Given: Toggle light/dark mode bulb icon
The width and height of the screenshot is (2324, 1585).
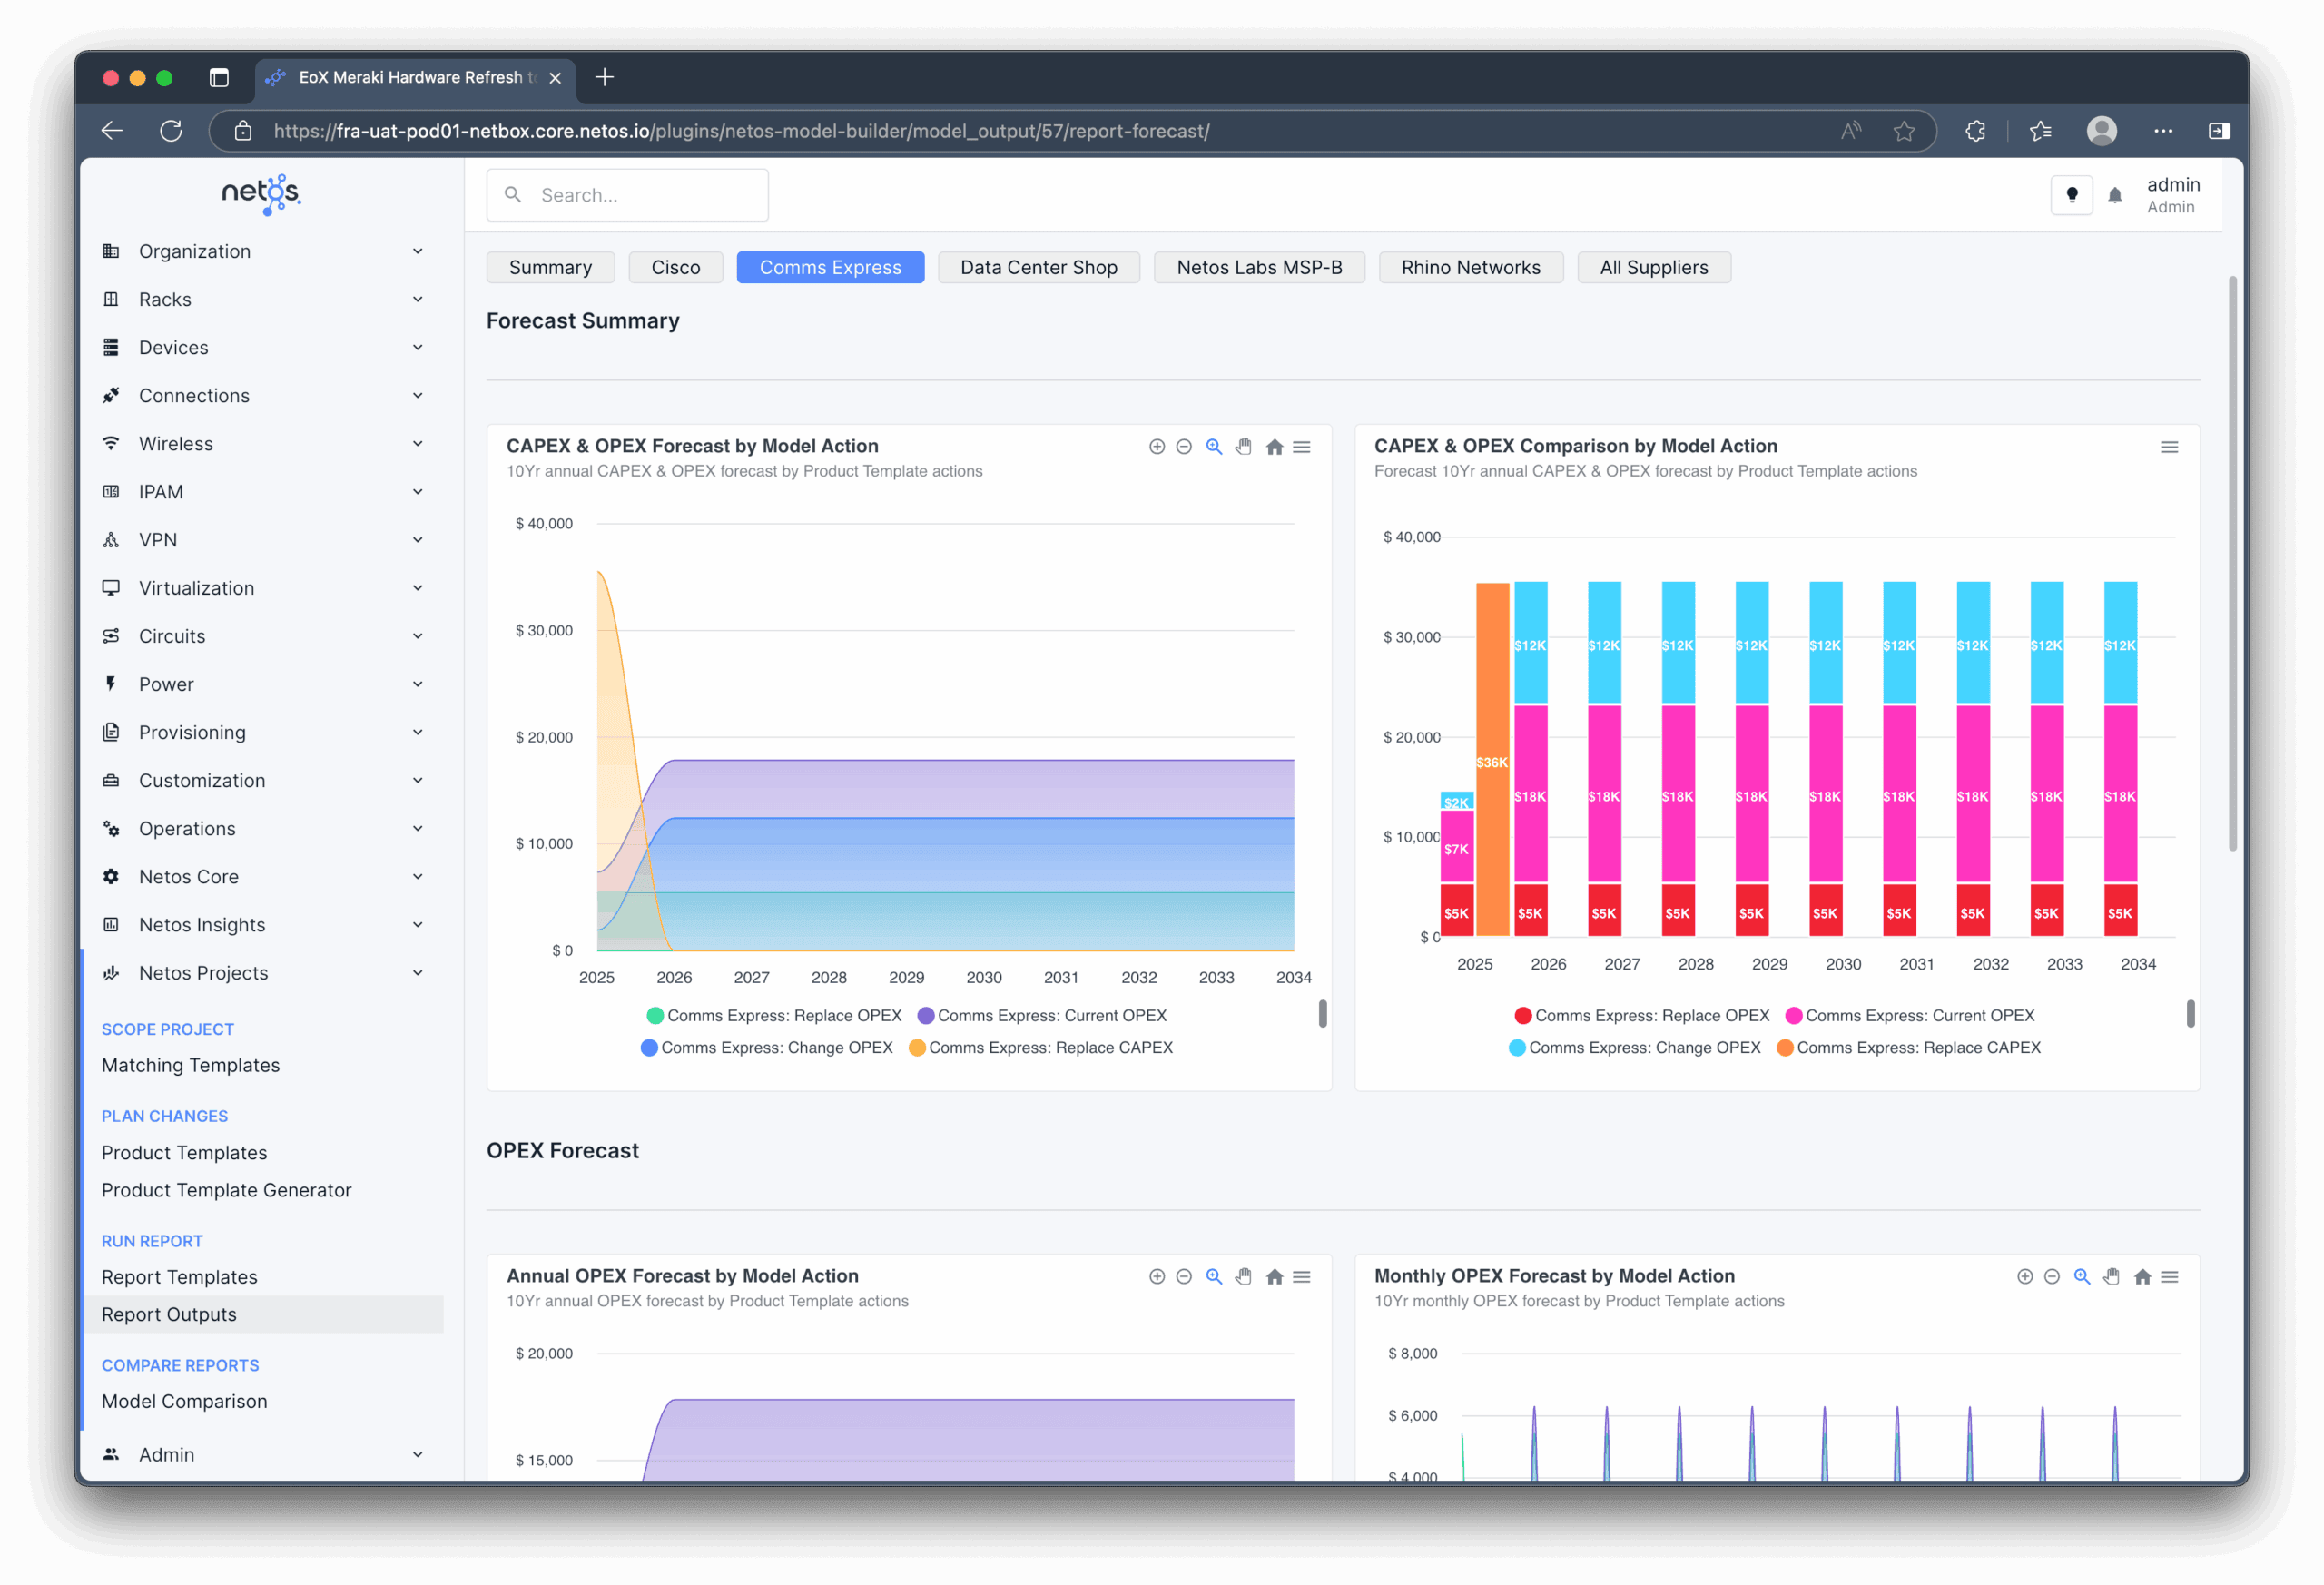Looking at the screenshot, I should 2072,195.
